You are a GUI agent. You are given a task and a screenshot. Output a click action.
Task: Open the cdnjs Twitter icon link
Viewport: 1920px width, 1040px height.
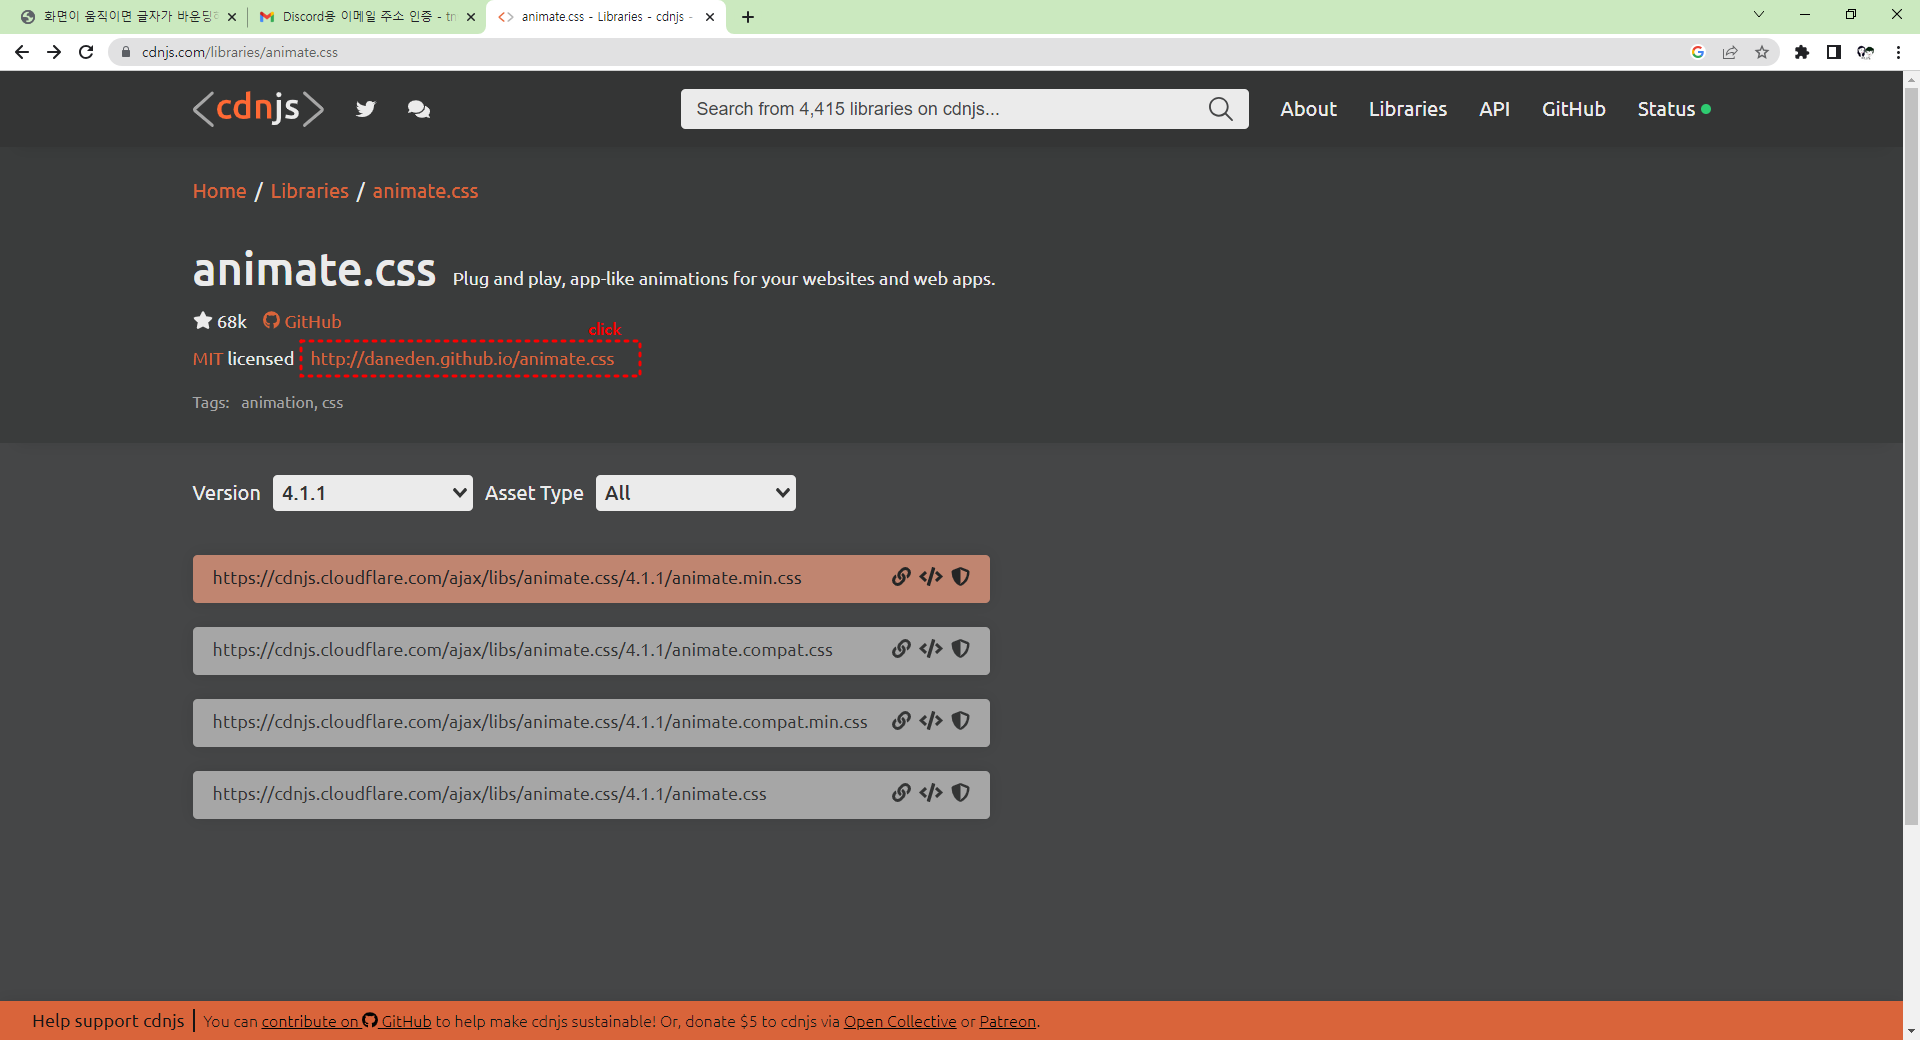366,109
